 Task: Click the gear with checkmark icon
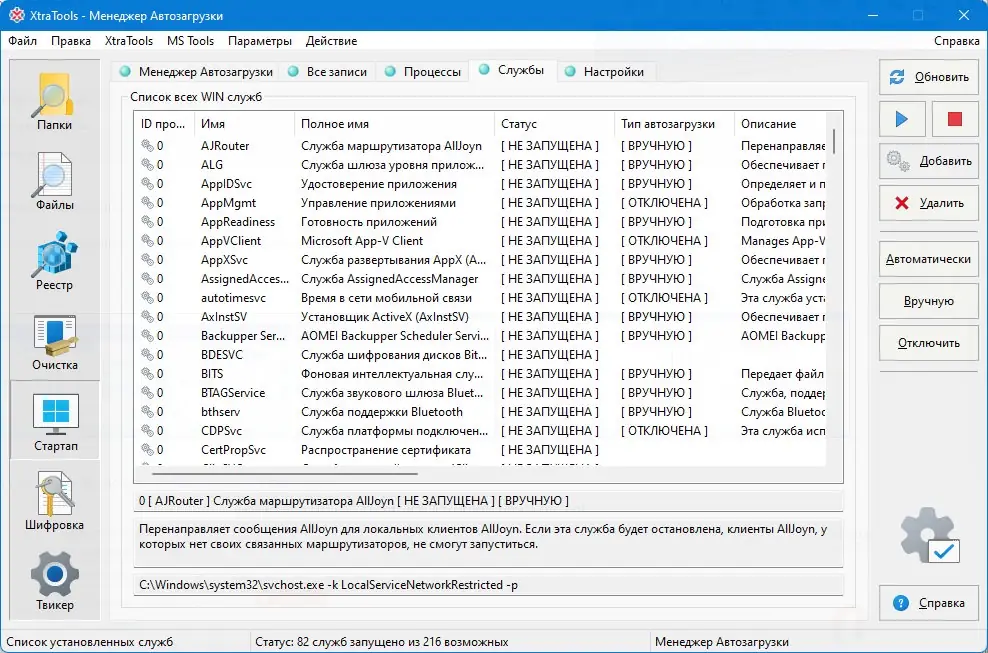tap(930, 535)
